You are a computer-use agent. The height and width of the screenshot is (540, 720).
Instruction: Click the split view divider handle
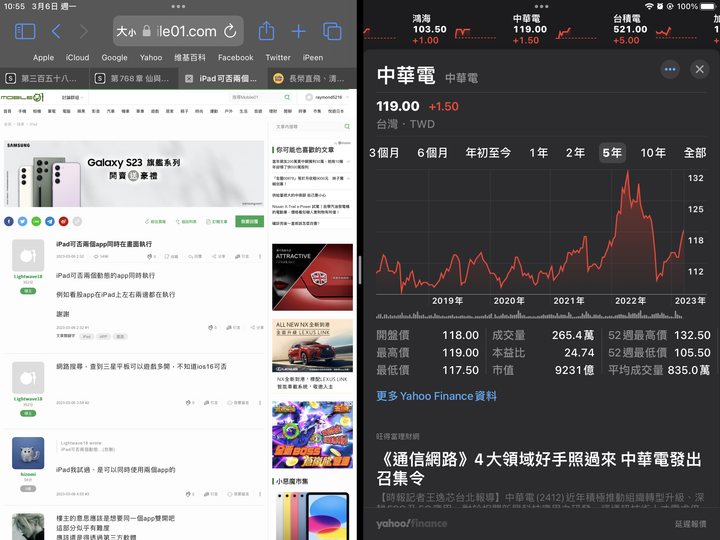tap(360, 270)
